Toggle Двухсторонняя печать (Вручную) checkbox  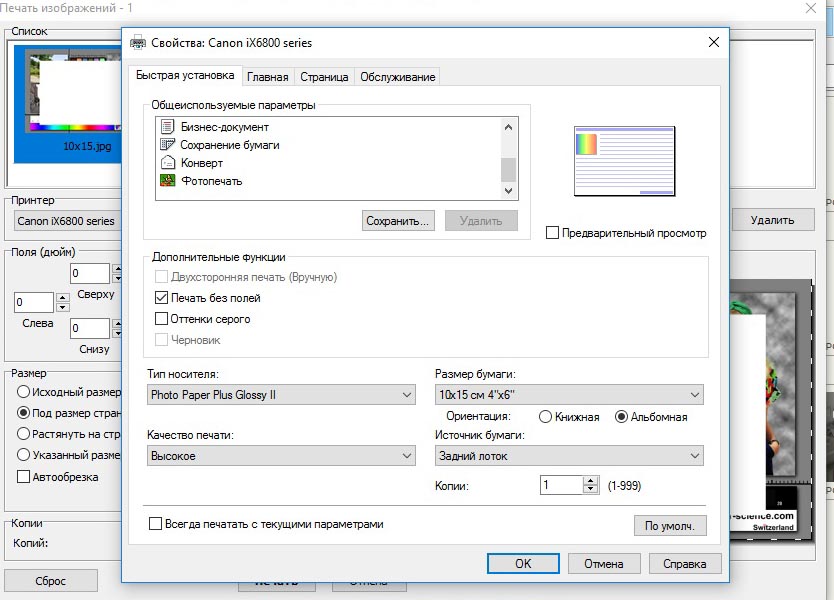click(x=161, y=277)
